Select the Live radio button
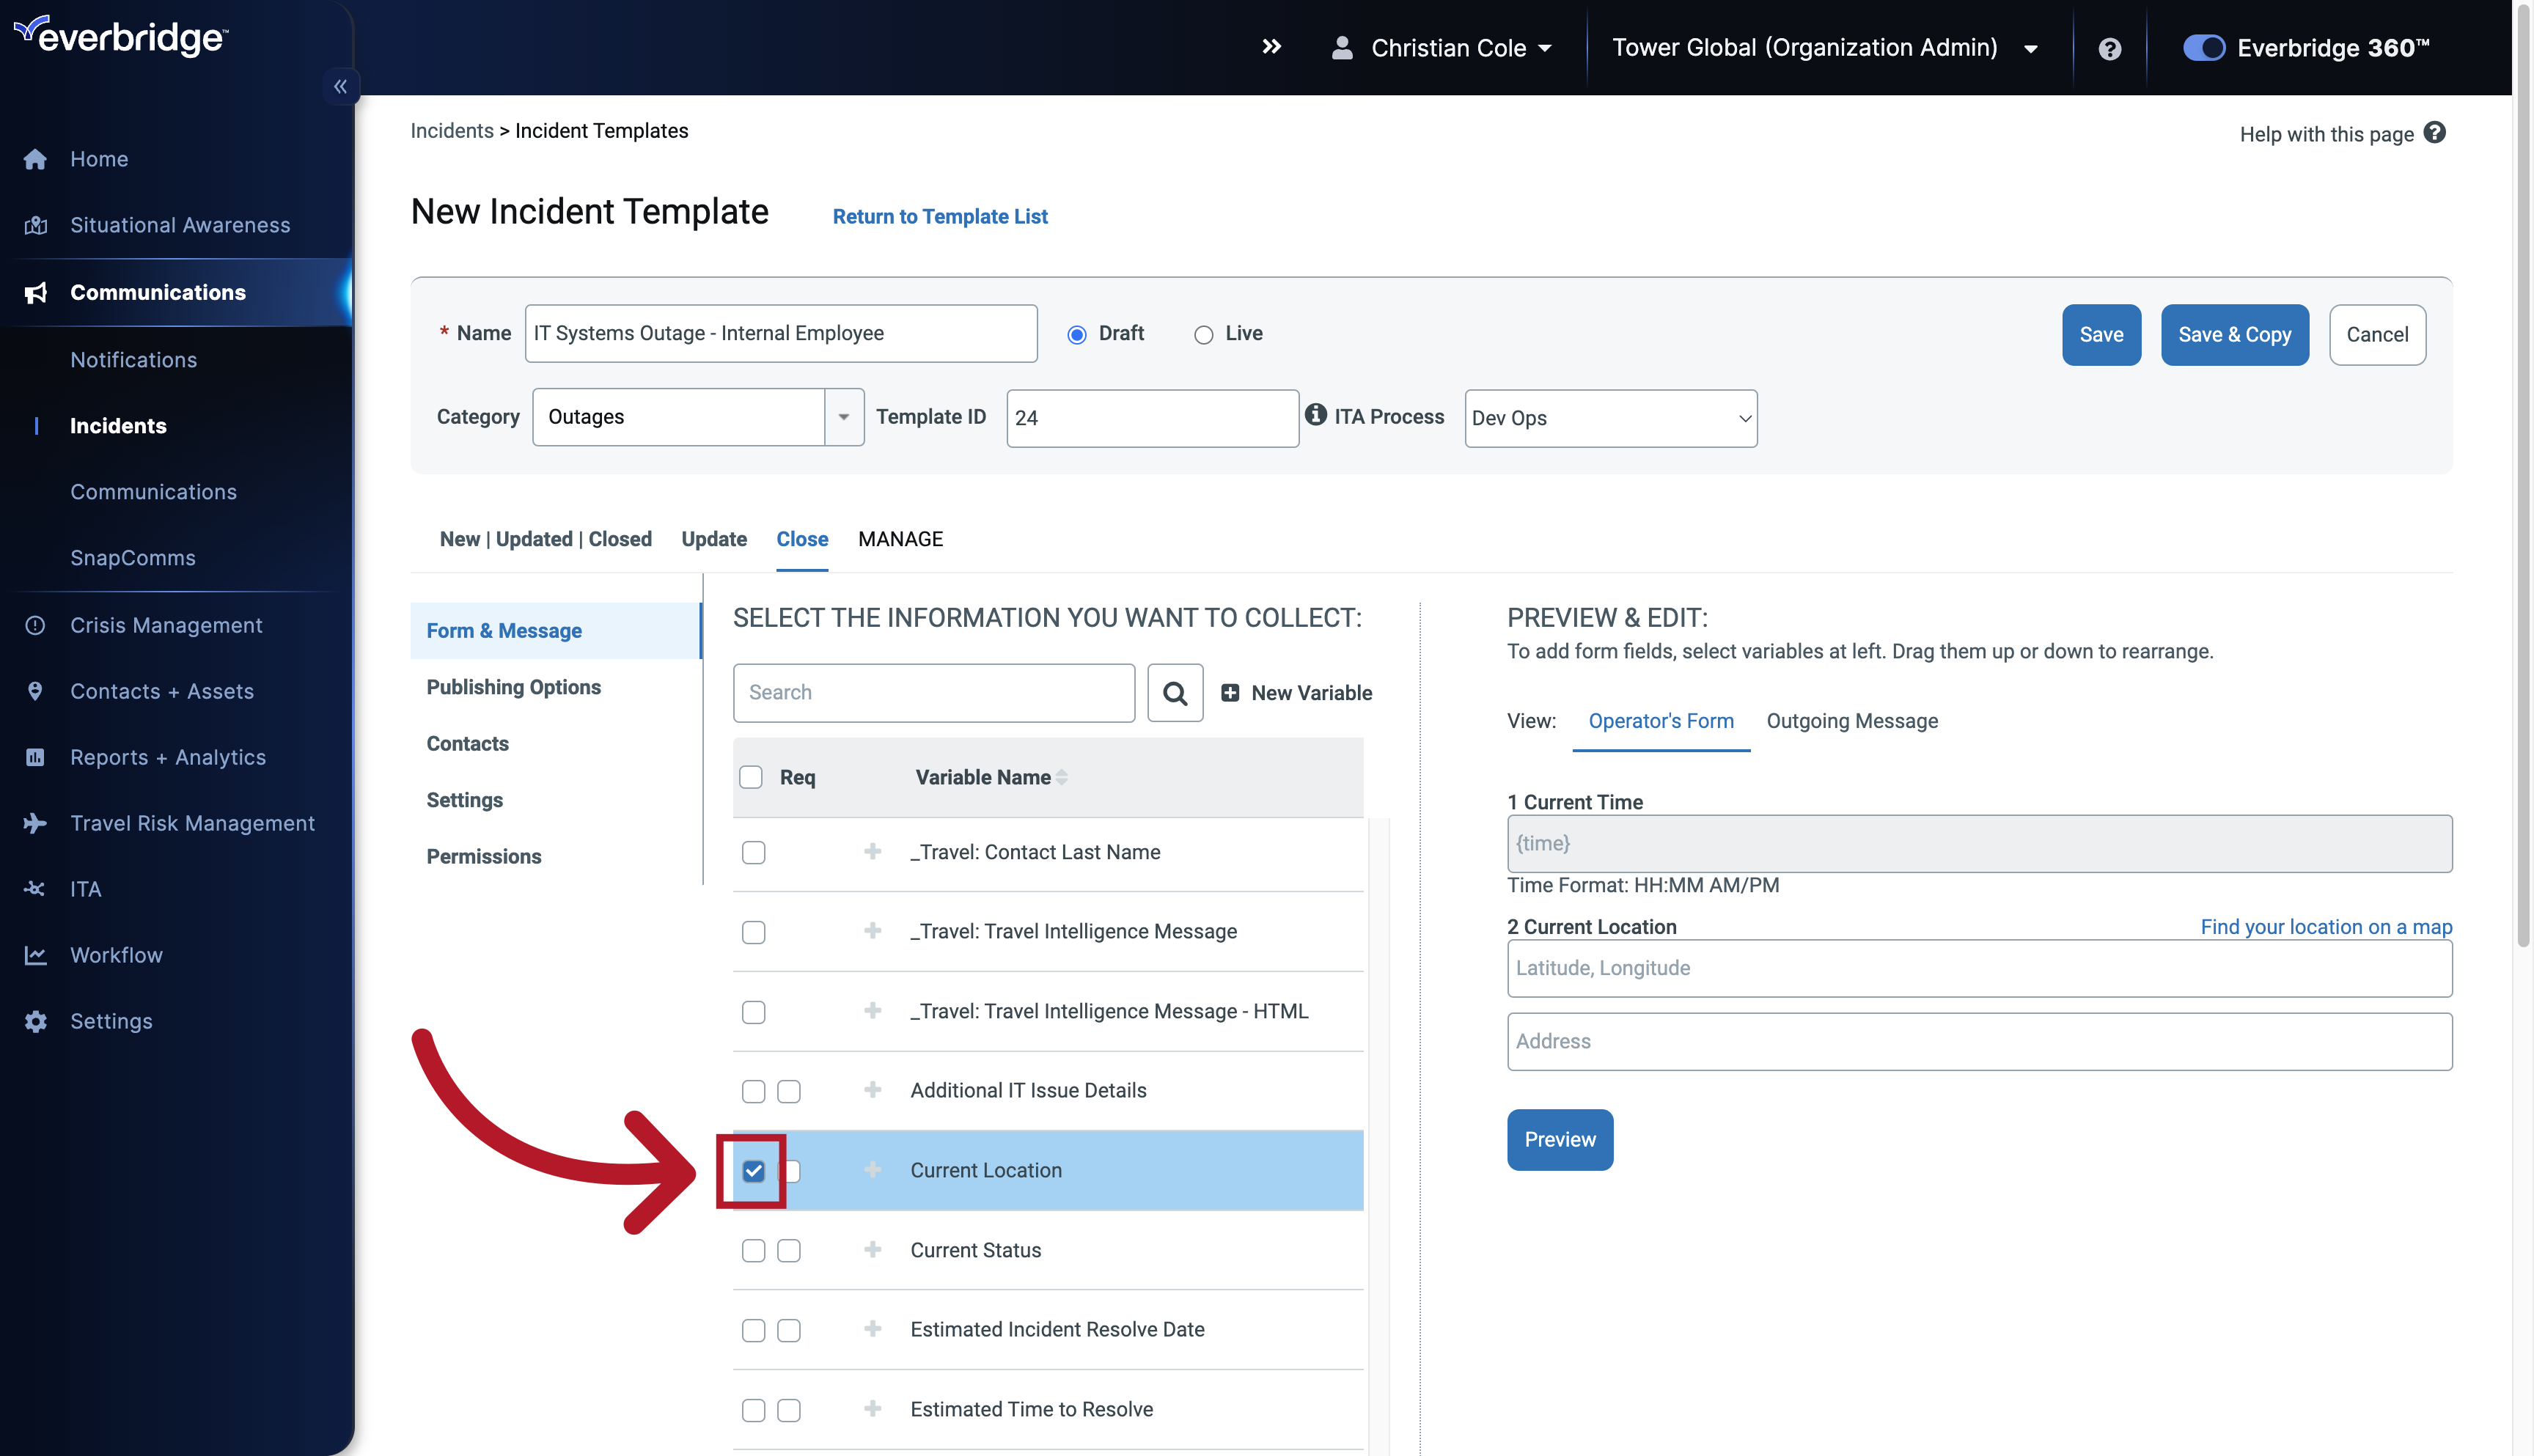 coord(1204,333)
